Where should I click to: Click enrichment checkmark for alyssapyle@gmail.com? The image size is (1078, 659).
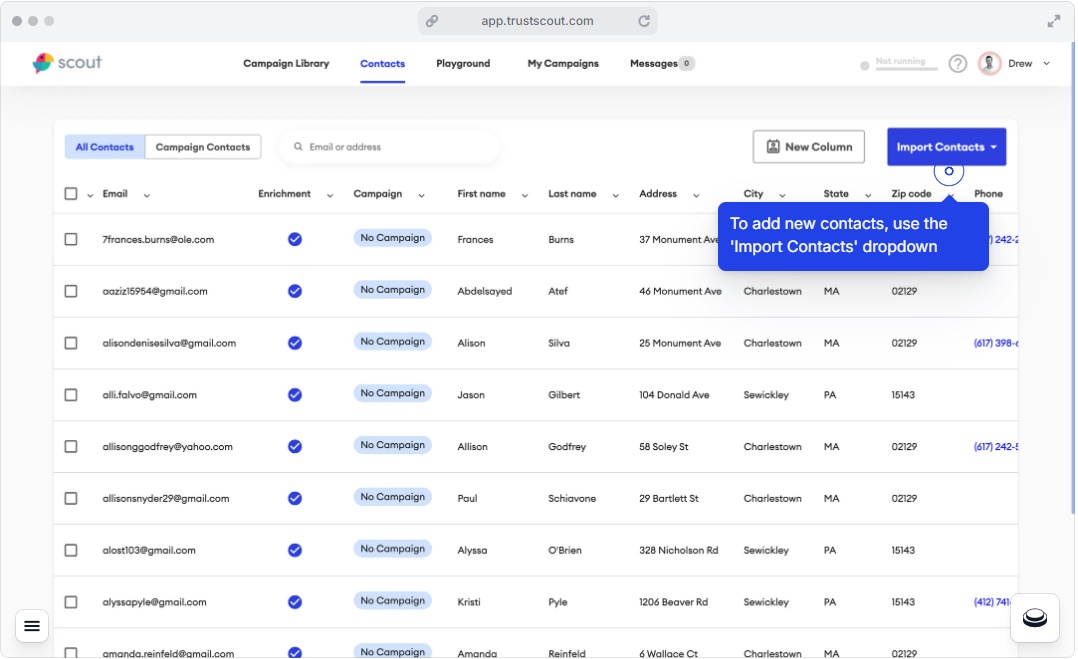pos(295,603)
